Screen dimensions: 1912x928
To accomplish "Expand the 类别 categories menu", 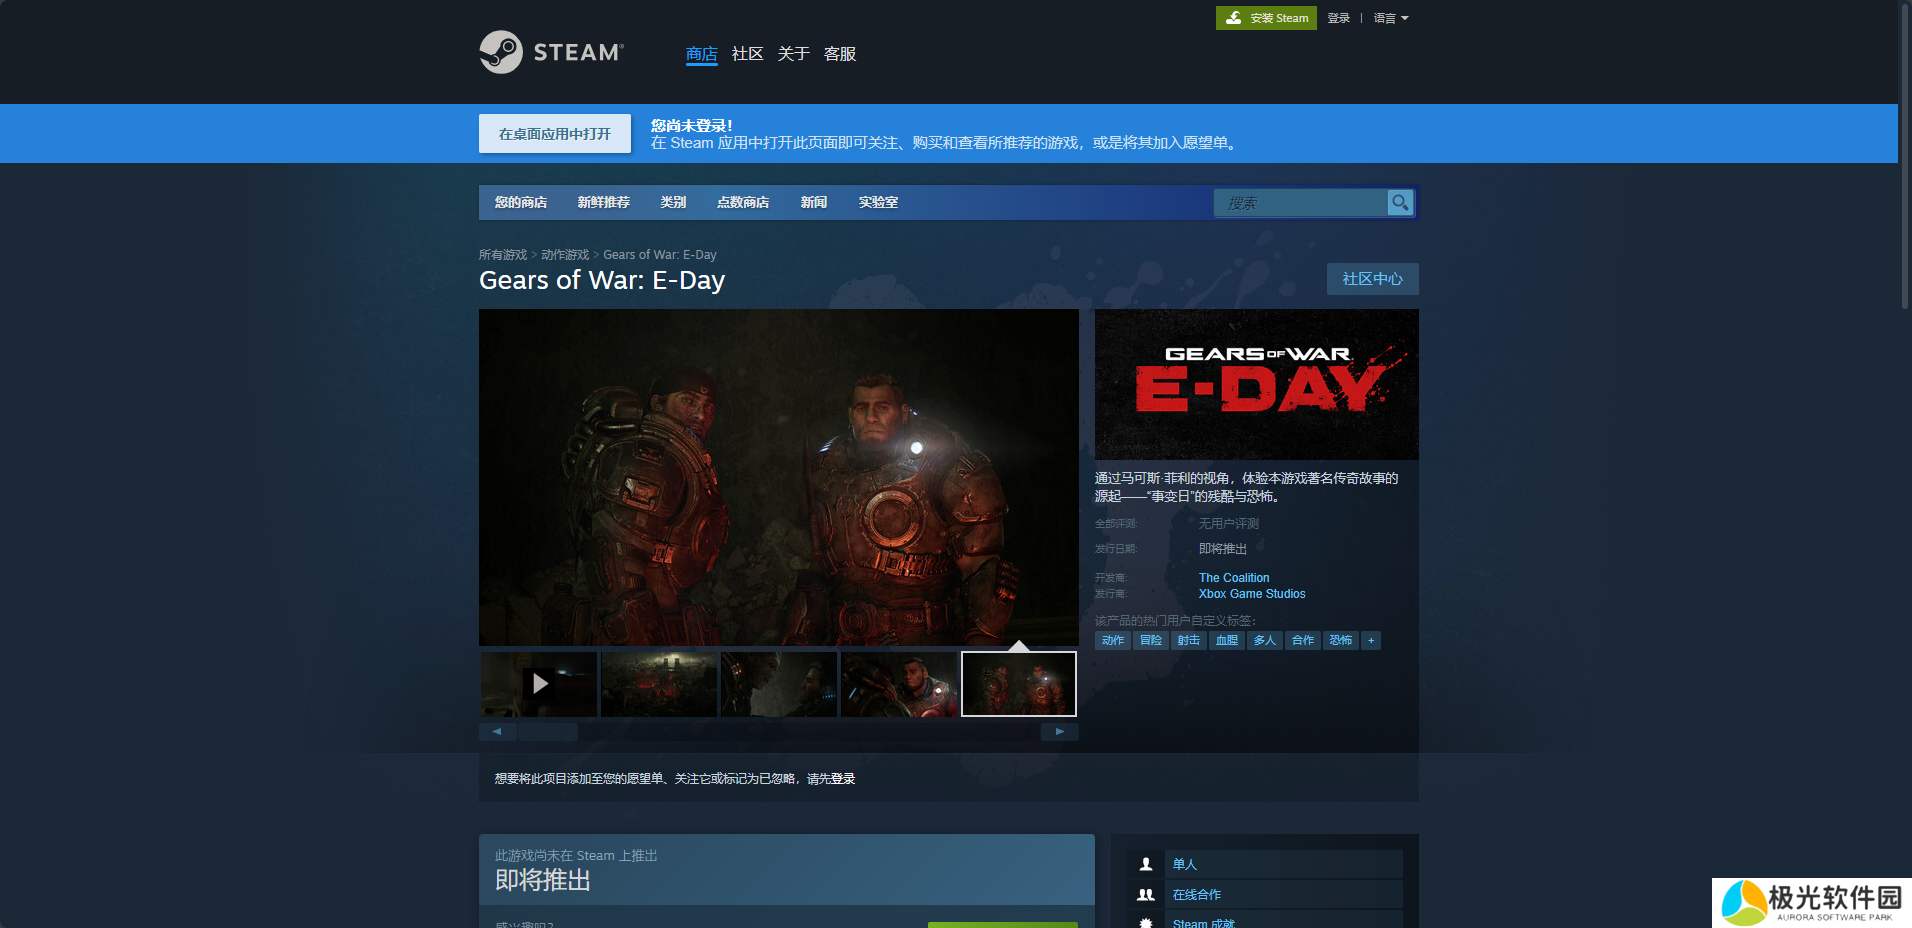I will coord(673,202).
